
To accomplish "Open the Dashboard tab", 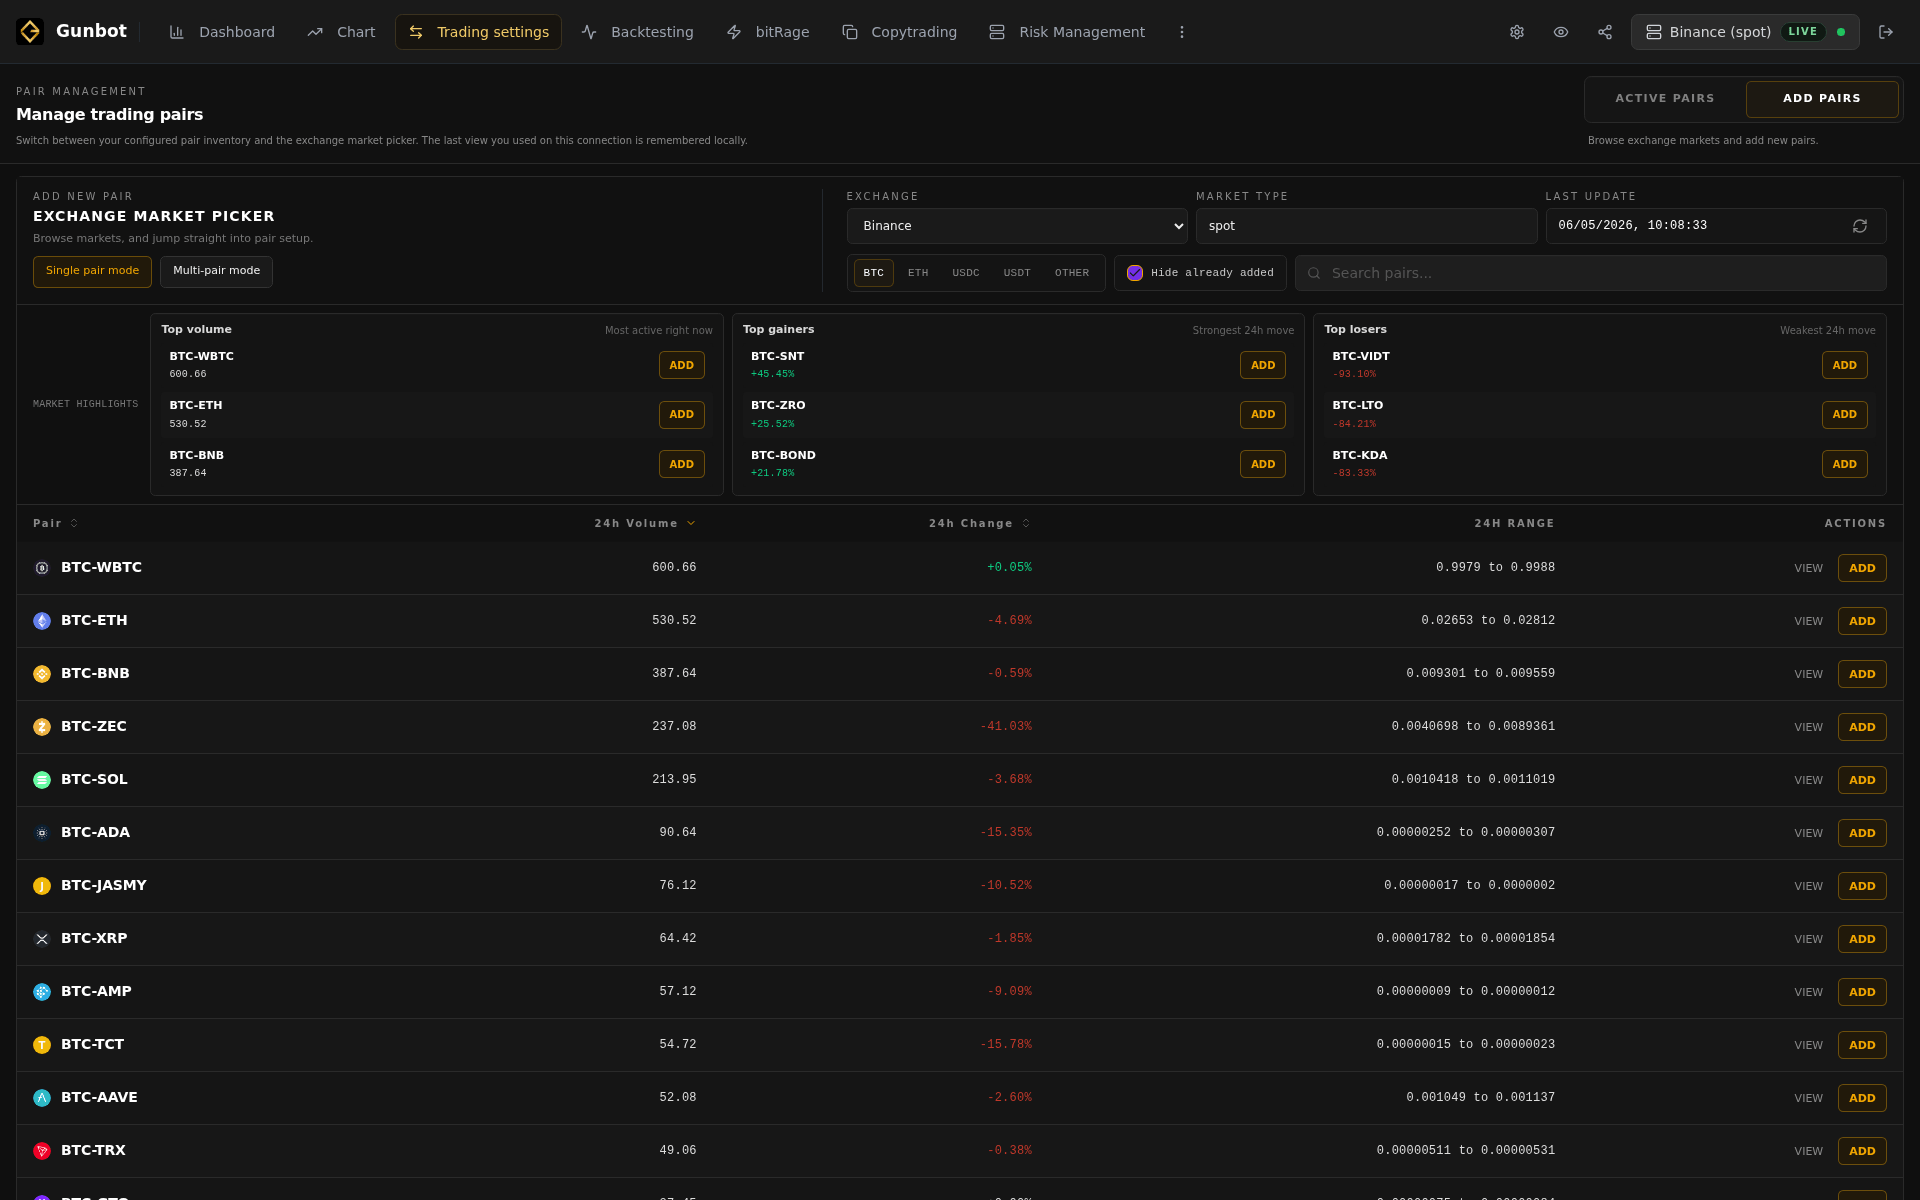I will point(221,32).
